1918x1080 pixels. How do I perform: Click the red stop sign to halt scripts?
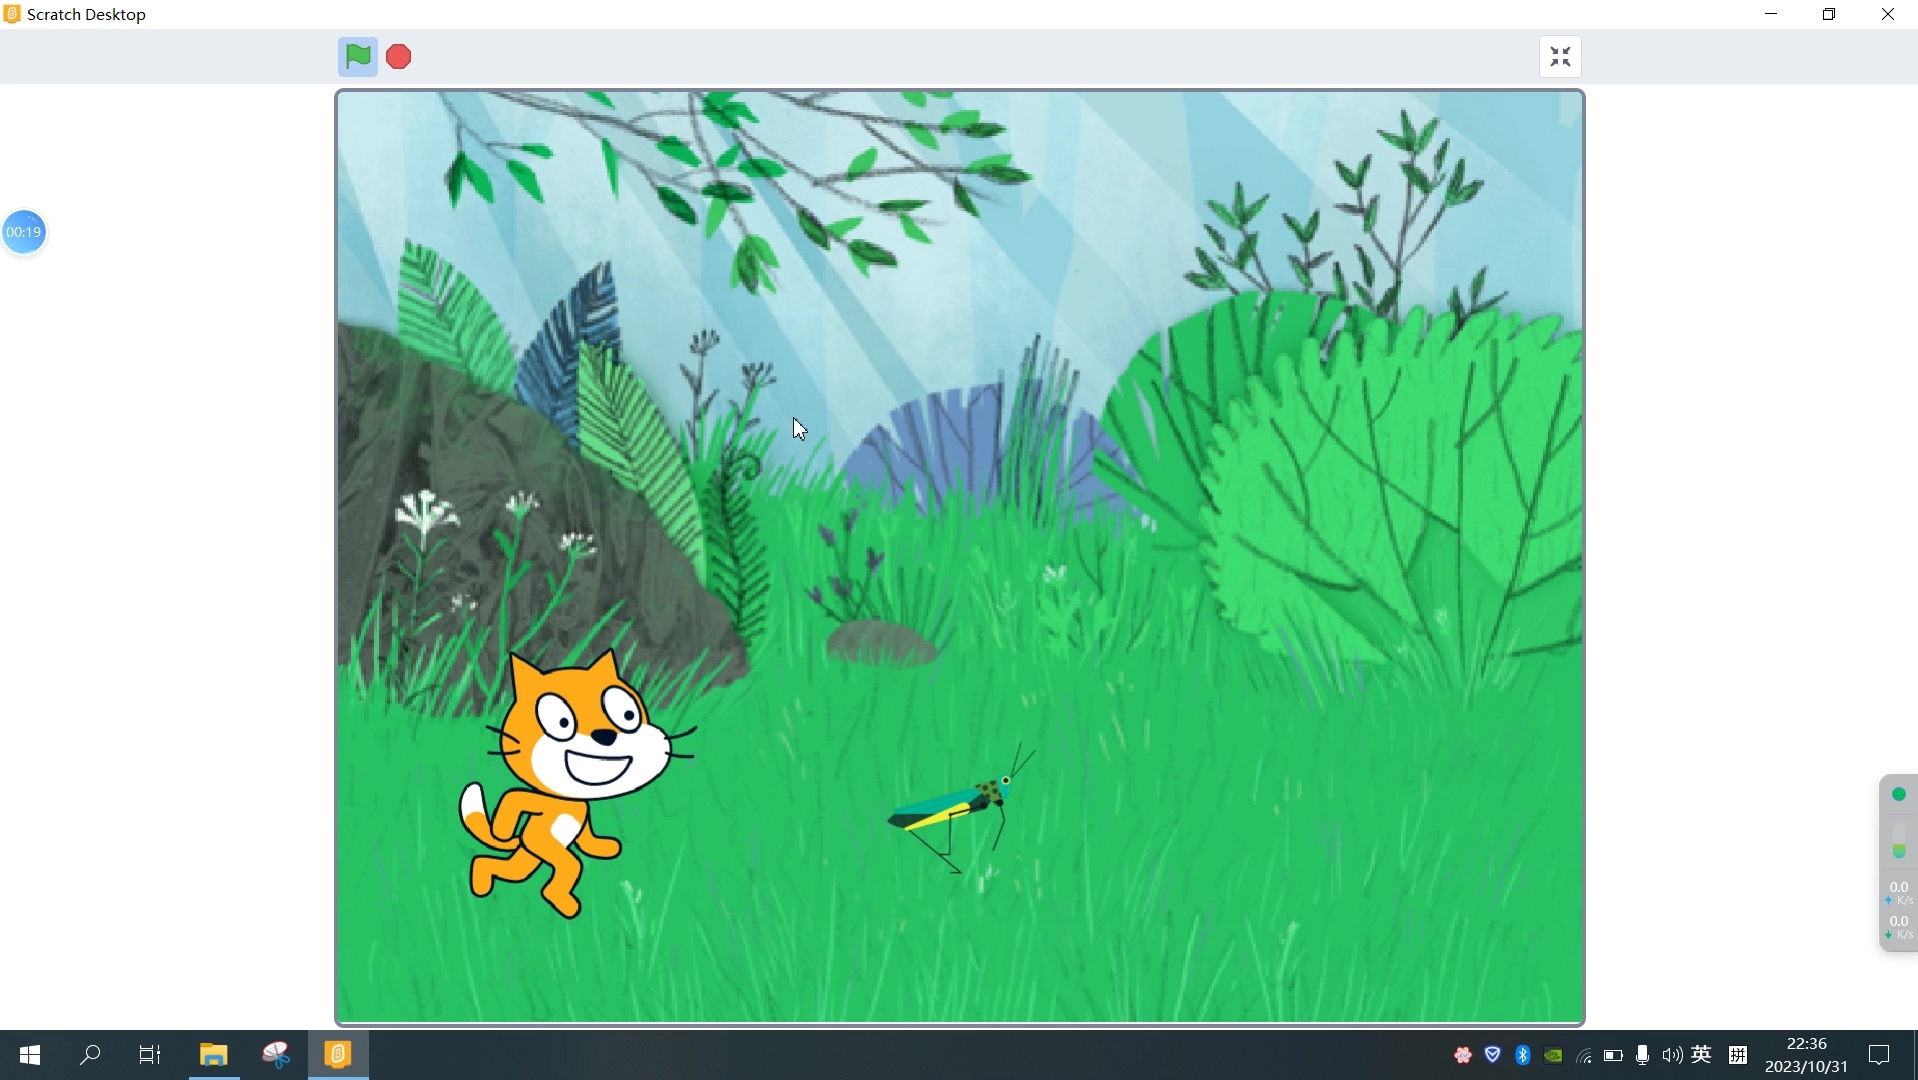pyautogui.click(x=398, y=56)
